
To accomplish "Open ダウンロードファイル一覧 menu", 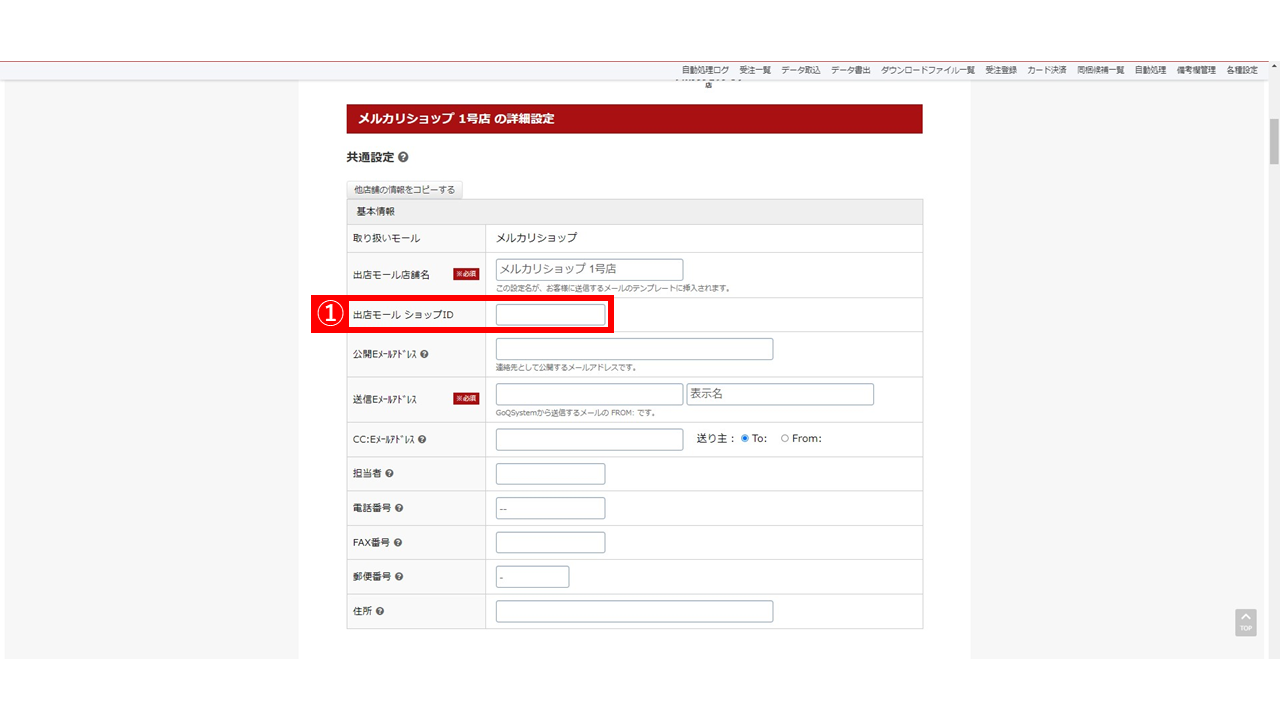I will coord(928,70).
